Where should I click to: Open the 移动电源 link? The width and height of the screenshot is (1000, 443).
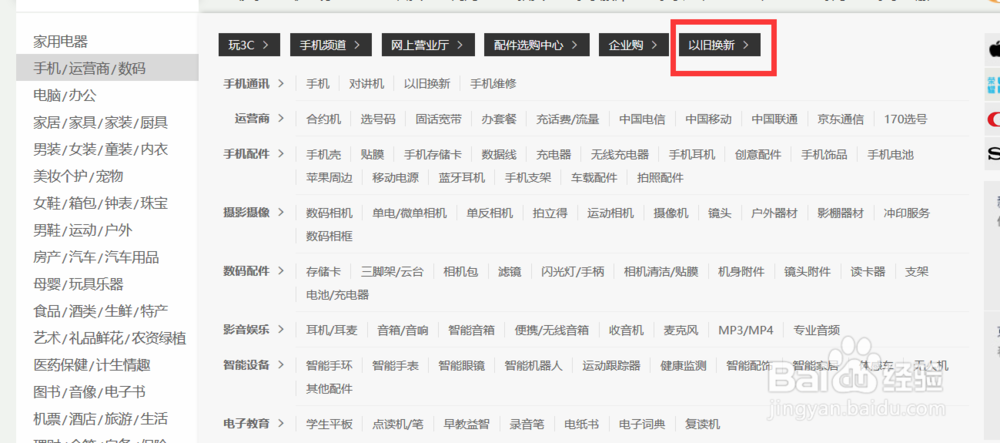395,178
